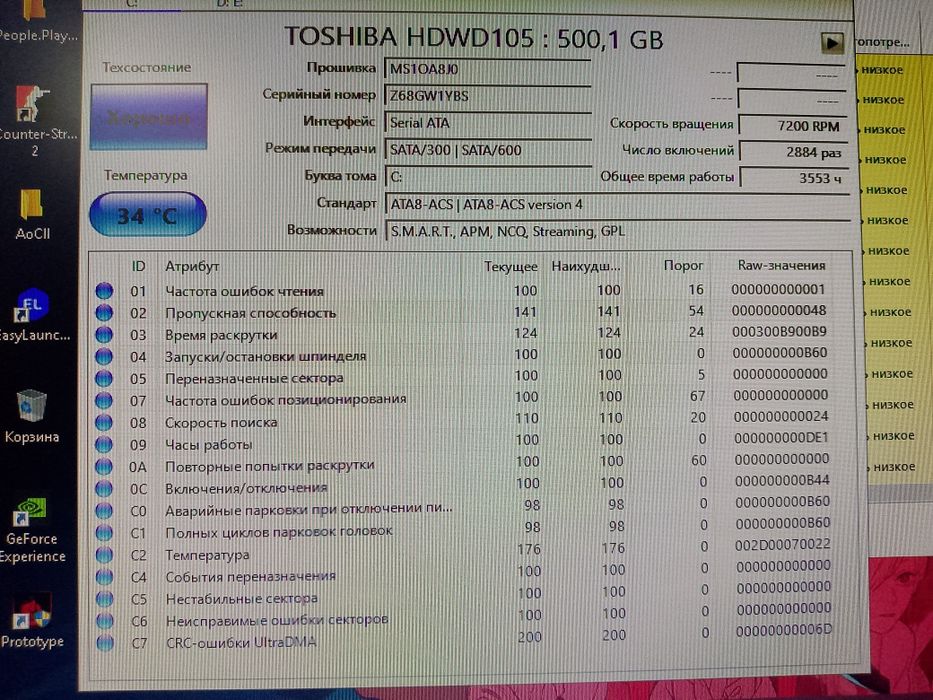Select raw value 002D00070022
The width and height of the screenshot is (933, 700).
click(783, 544)
